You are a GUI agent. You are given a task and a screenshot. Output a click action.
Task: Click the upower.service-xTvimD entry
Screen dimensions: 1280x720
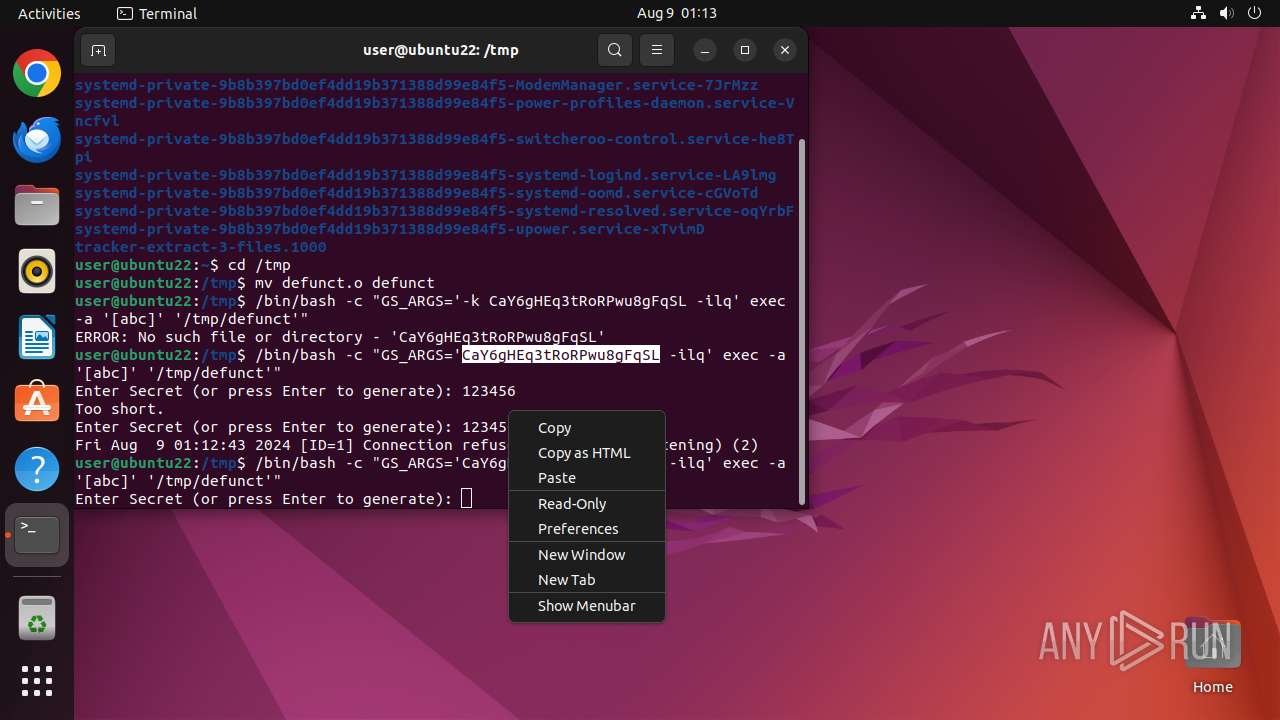click(390, 229)
